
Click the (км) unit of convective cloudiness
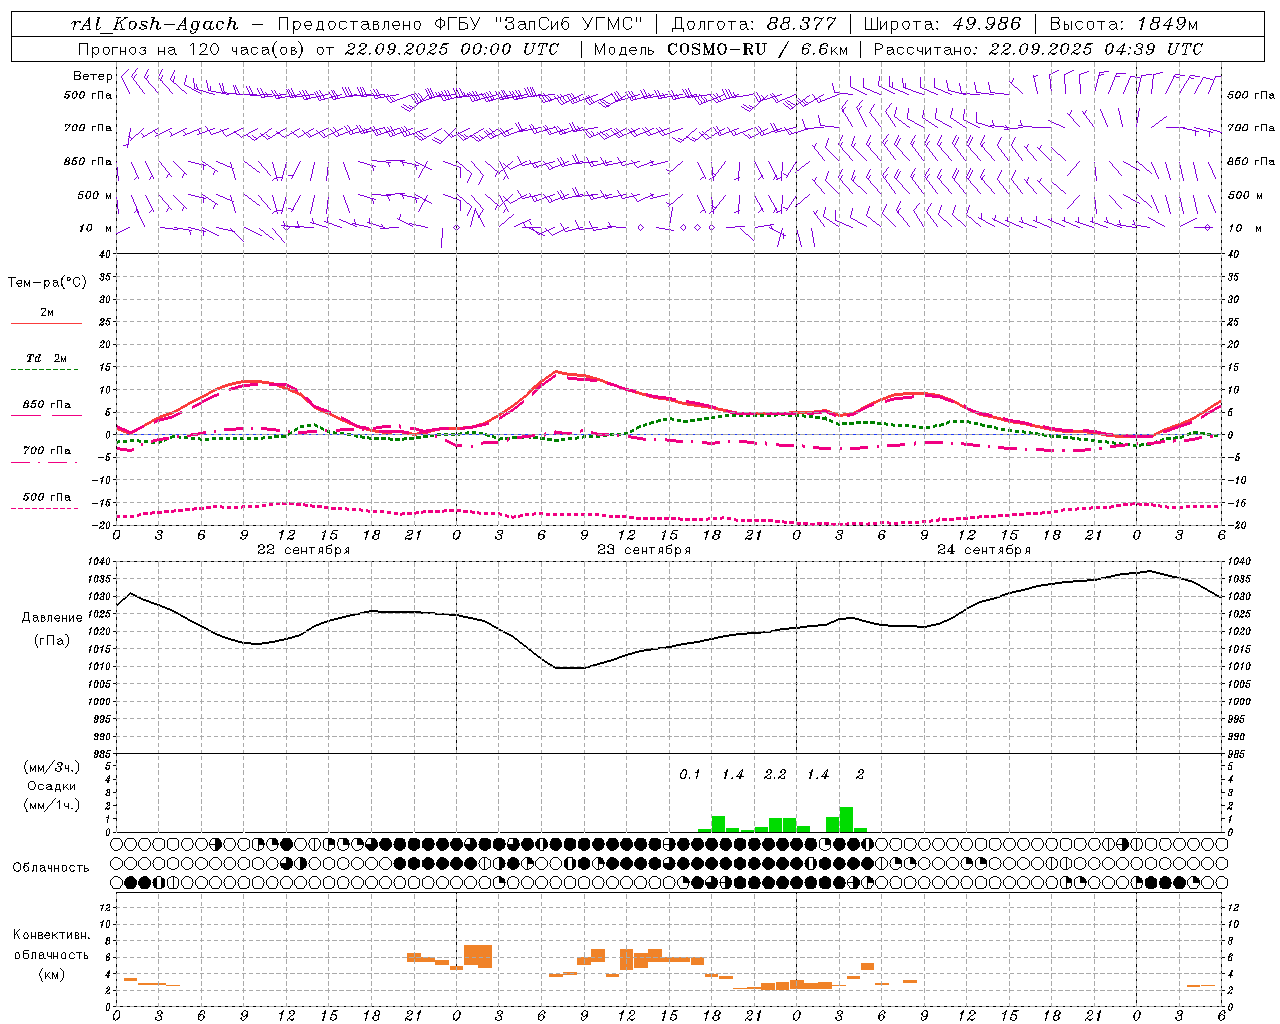tap(52, 974)
